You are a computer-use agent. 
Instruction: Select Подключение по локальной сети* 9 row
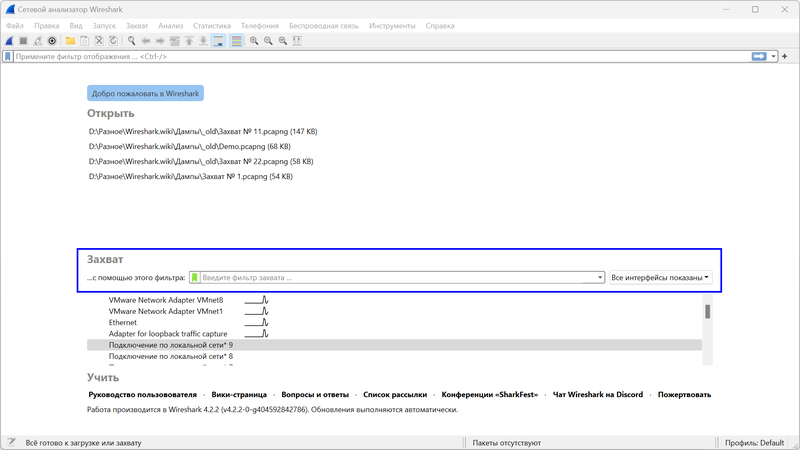pos(394,345)
